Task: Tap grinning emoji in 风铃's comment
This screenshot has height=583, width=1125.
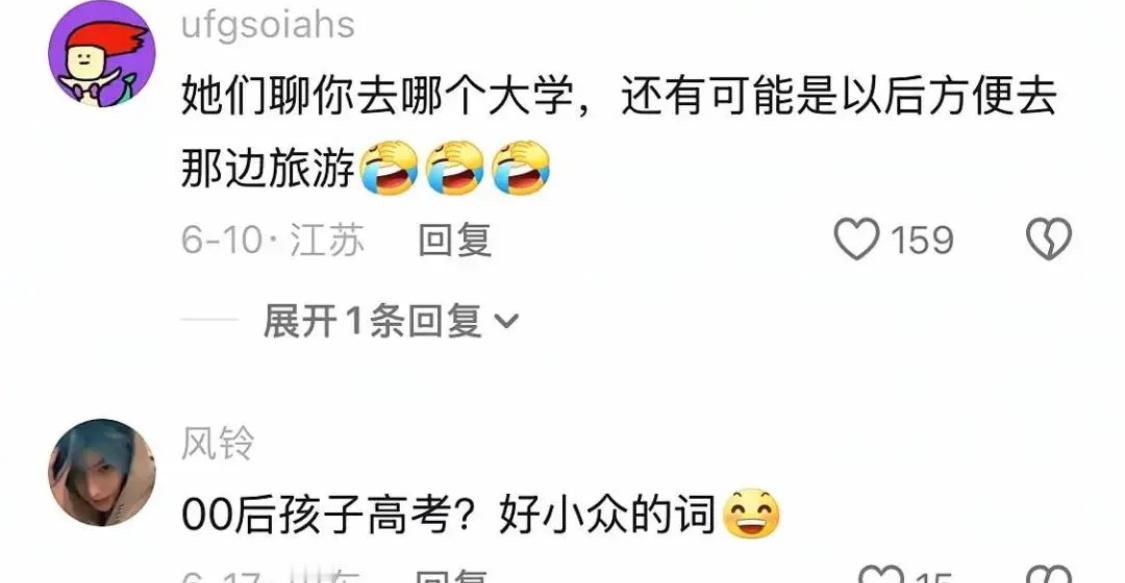Action: click(x=751, y=514)
